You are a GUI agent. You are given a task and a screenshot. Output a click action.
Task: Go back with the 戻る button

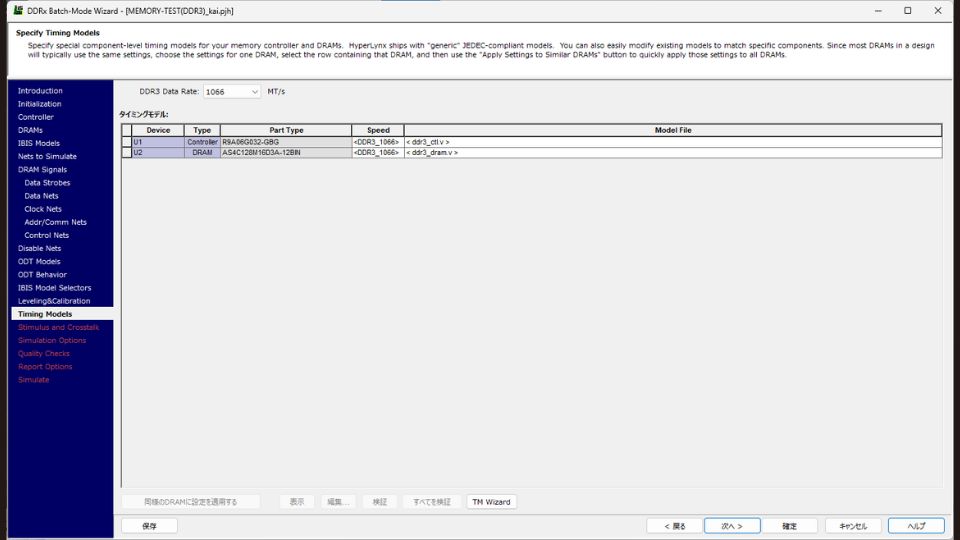tap(674, 526)
